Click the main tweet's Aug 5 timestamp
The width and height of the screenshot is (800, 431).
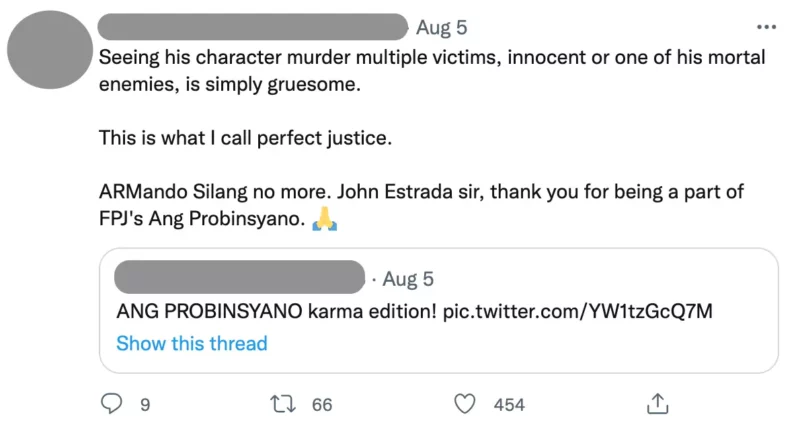pyautogui.click(x=441, y=27)
